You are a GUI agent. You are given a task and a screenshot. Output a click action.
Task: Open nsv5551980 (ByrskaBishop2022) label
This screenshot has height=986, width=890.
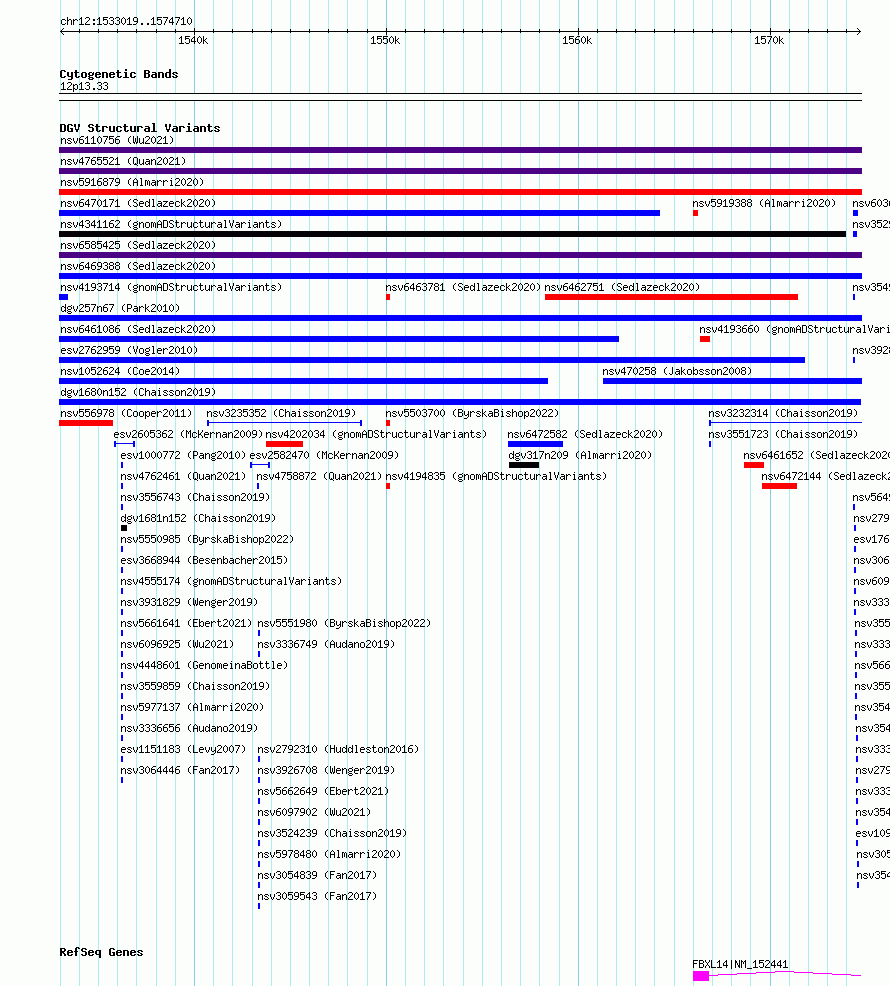point(344,623)
